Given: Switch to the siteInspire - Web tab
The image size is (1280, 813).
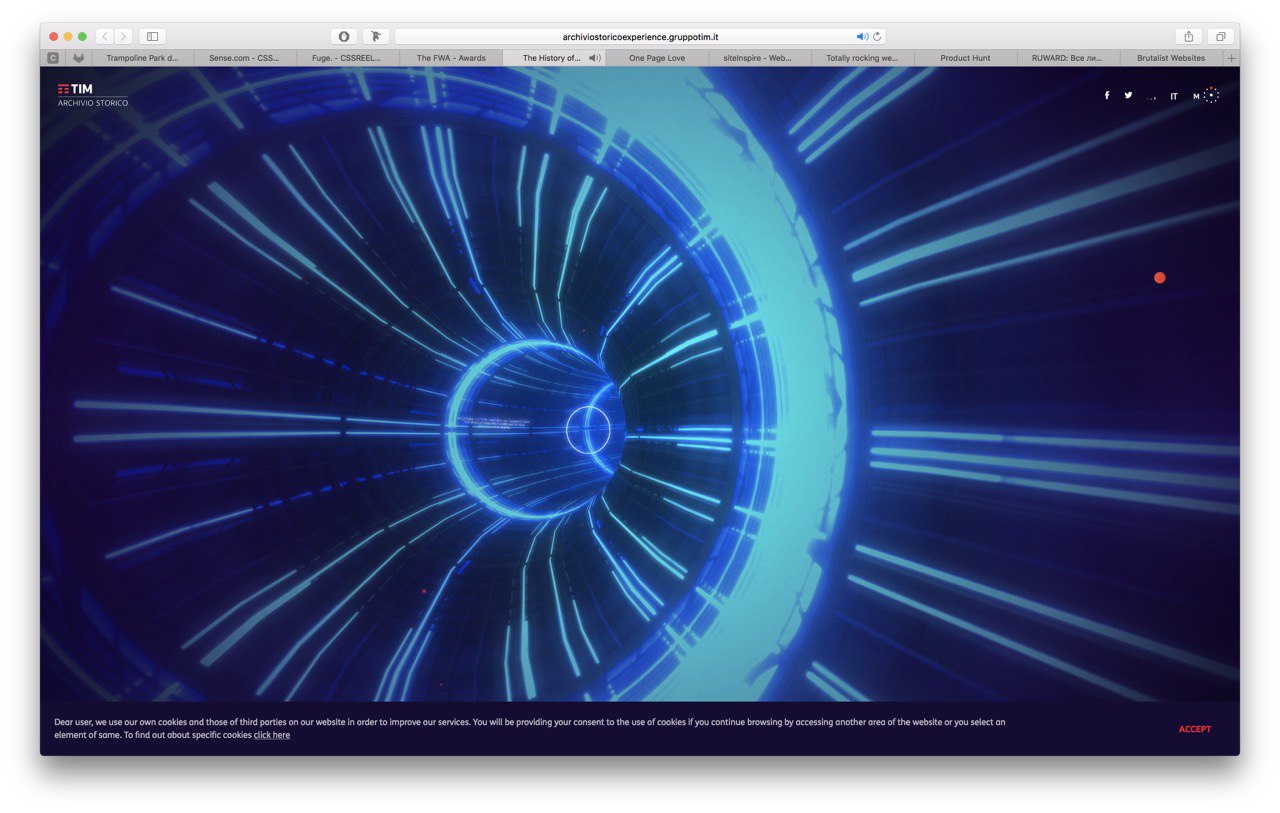Looking at the screenshot, I should coord(760,58).
